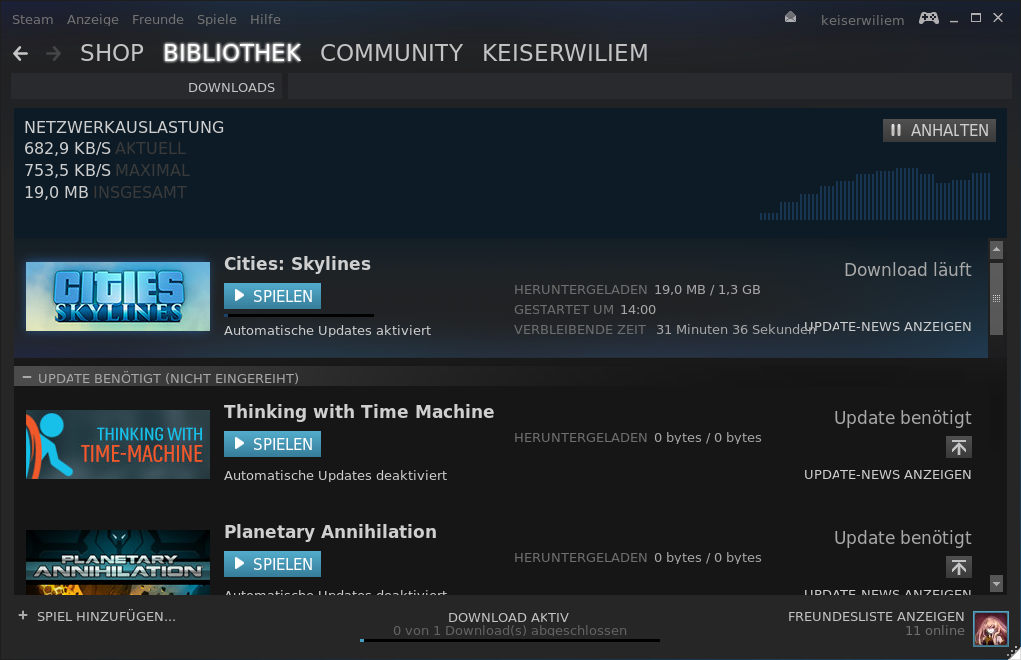The height and width of the screenshot is (660, 1021).
Task: Click the '753,5 KB/S' maximum speed
Action: pos(68,171)
